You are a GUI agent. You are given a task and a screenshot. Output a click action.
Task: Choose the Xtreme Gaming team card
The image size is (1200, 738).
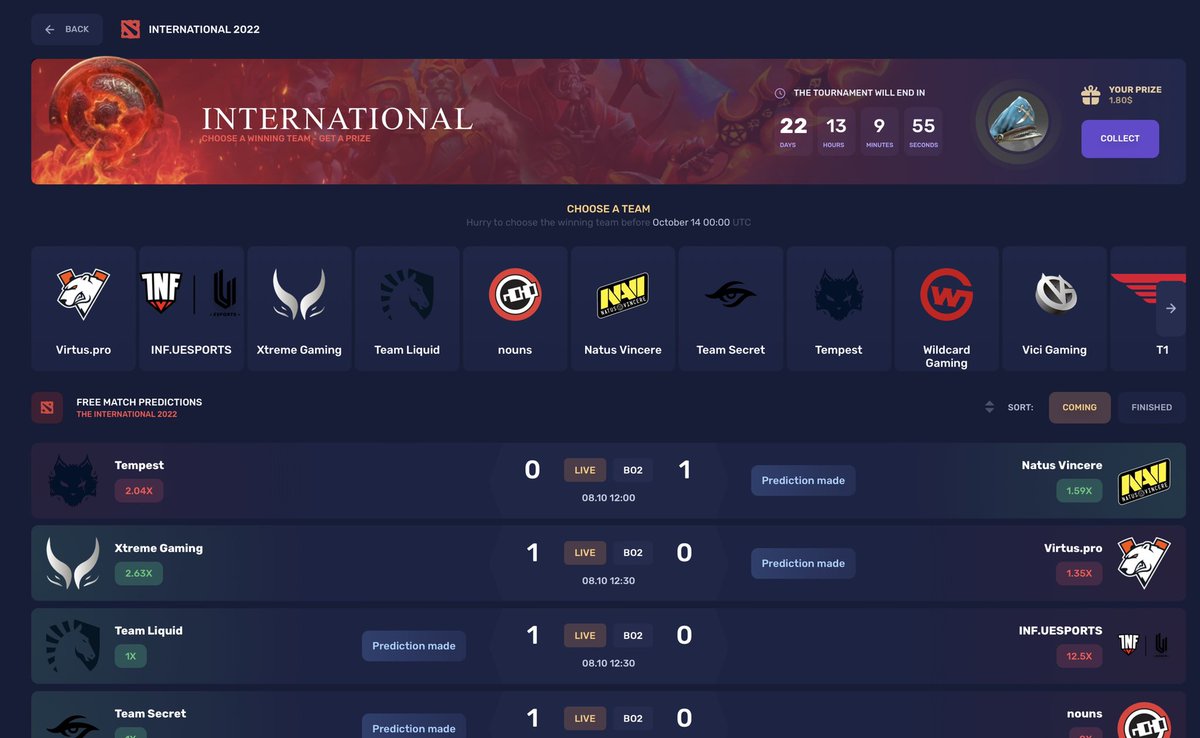coord(299,309)
